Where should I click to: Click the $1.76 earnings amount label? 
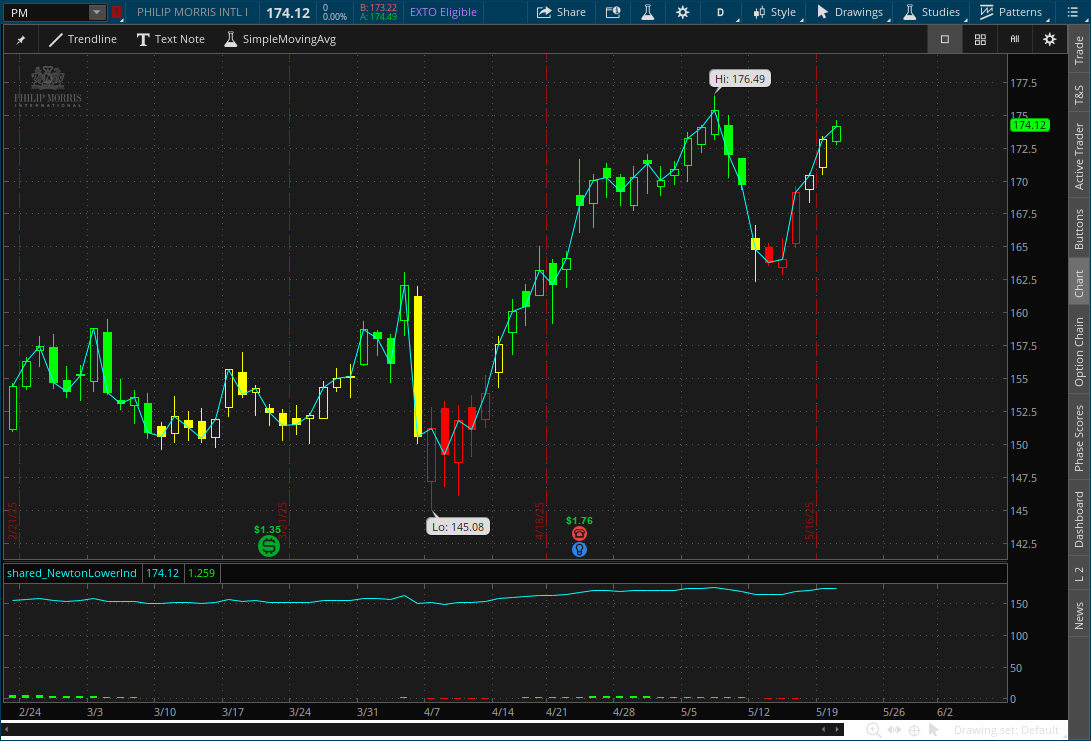click(x=580, y=520)
